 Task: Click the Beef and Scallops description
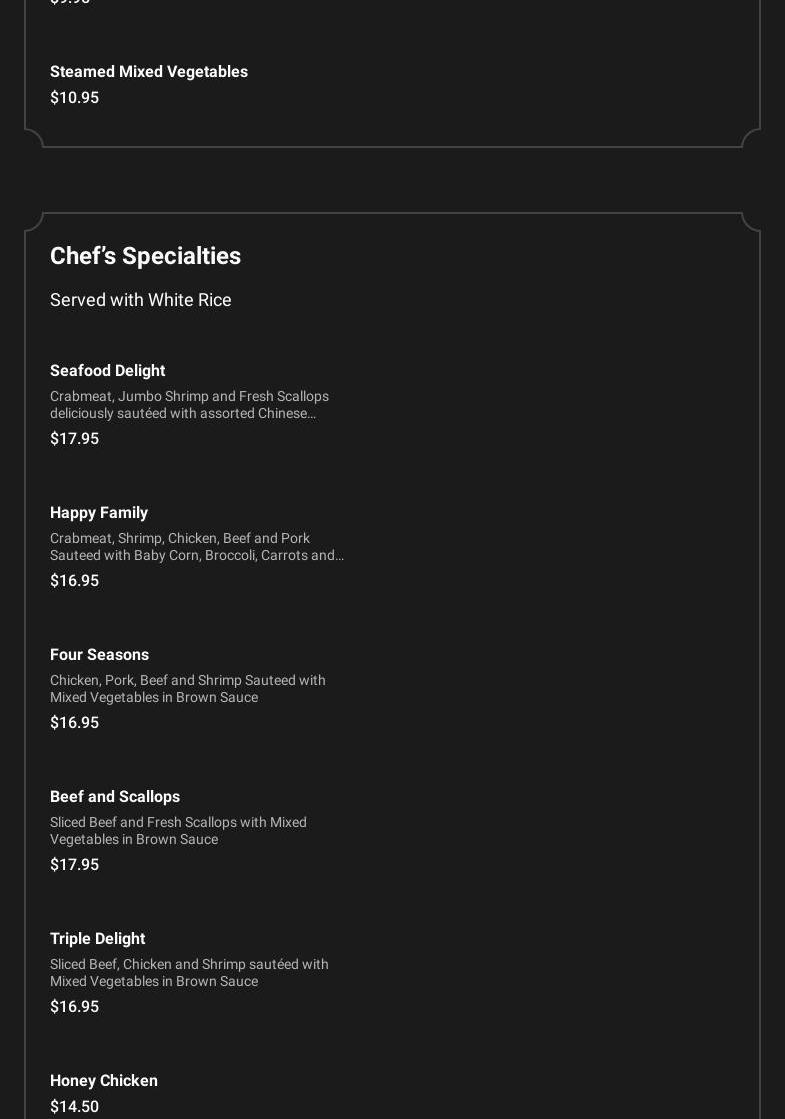(178, 831)
